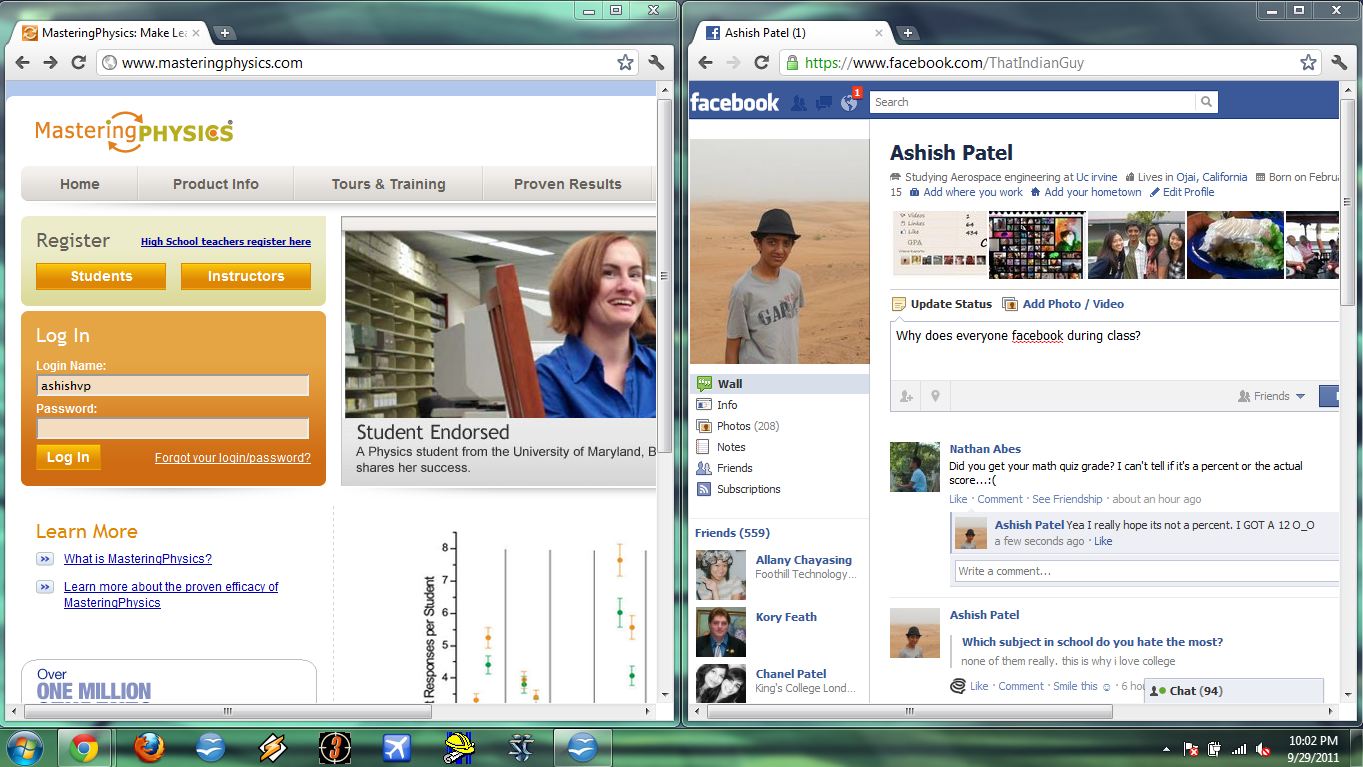Open Facebook messages icon in header
This screenshot has width=1363, height=767.
[824, 102]
